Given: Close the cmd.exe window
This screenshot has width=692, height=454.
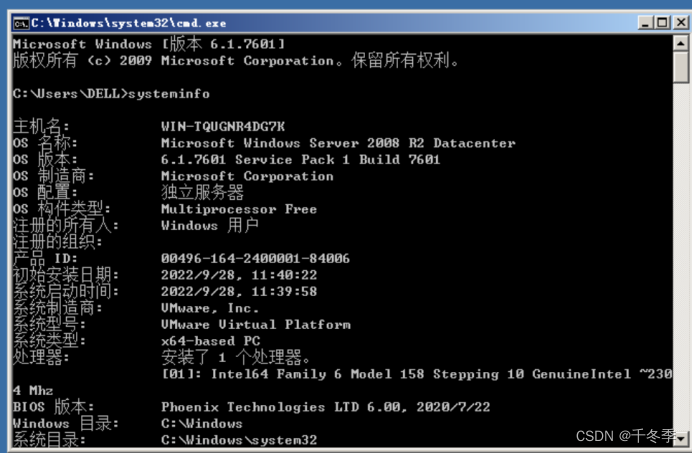Looking at the screenshot, I should [x=681, y=23].
